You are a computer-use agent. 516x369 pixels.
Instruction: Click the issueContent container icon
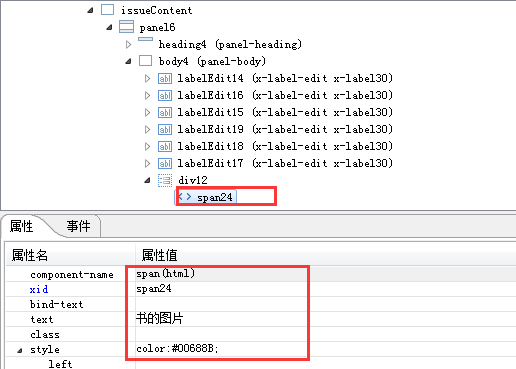coord(107,10)
